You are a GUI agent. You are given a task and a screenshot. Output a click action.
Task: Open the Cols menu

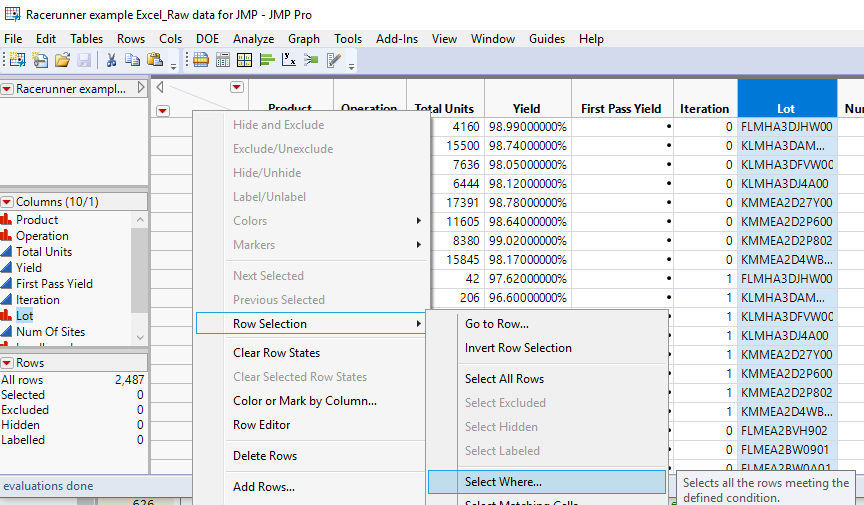(x=170, y=39)
